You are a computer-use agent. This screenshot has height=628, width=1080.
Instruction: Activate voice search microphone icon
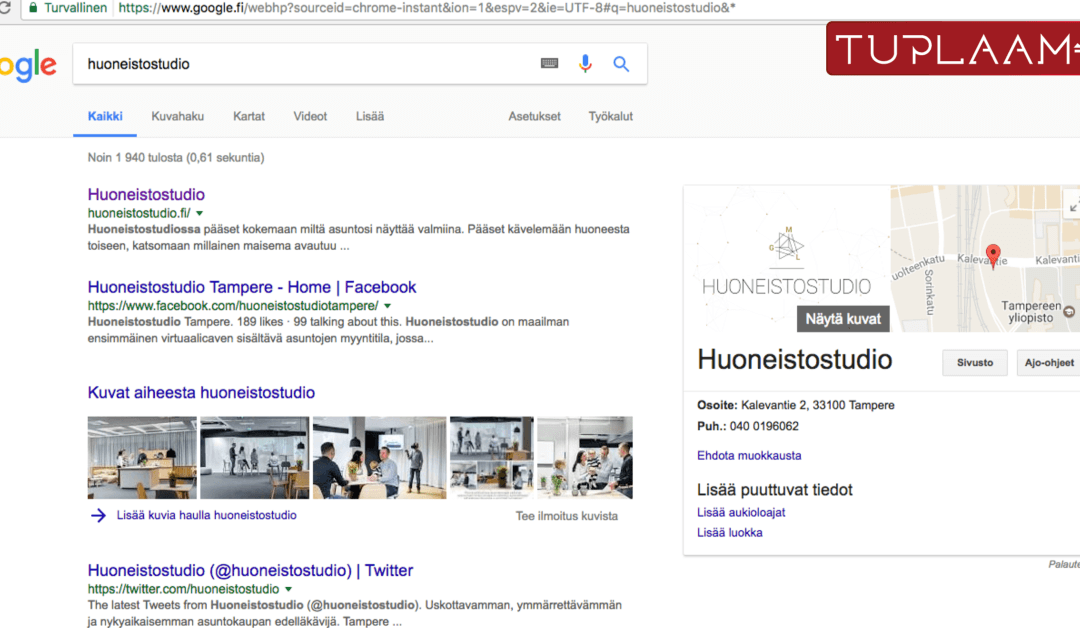[585, 64]
